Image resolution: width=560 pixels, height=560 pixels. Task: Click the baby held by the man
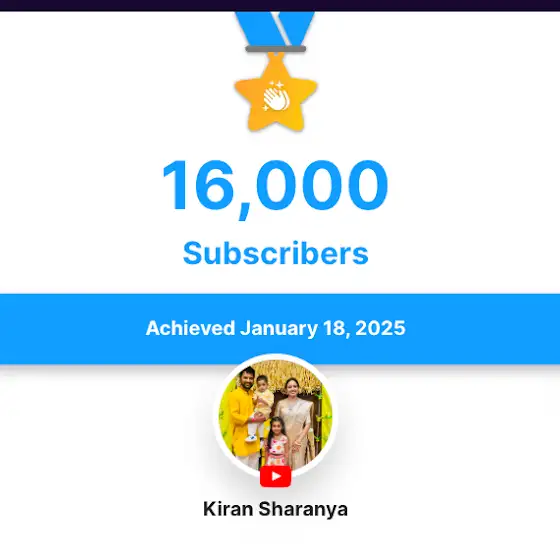click(262, 400)
